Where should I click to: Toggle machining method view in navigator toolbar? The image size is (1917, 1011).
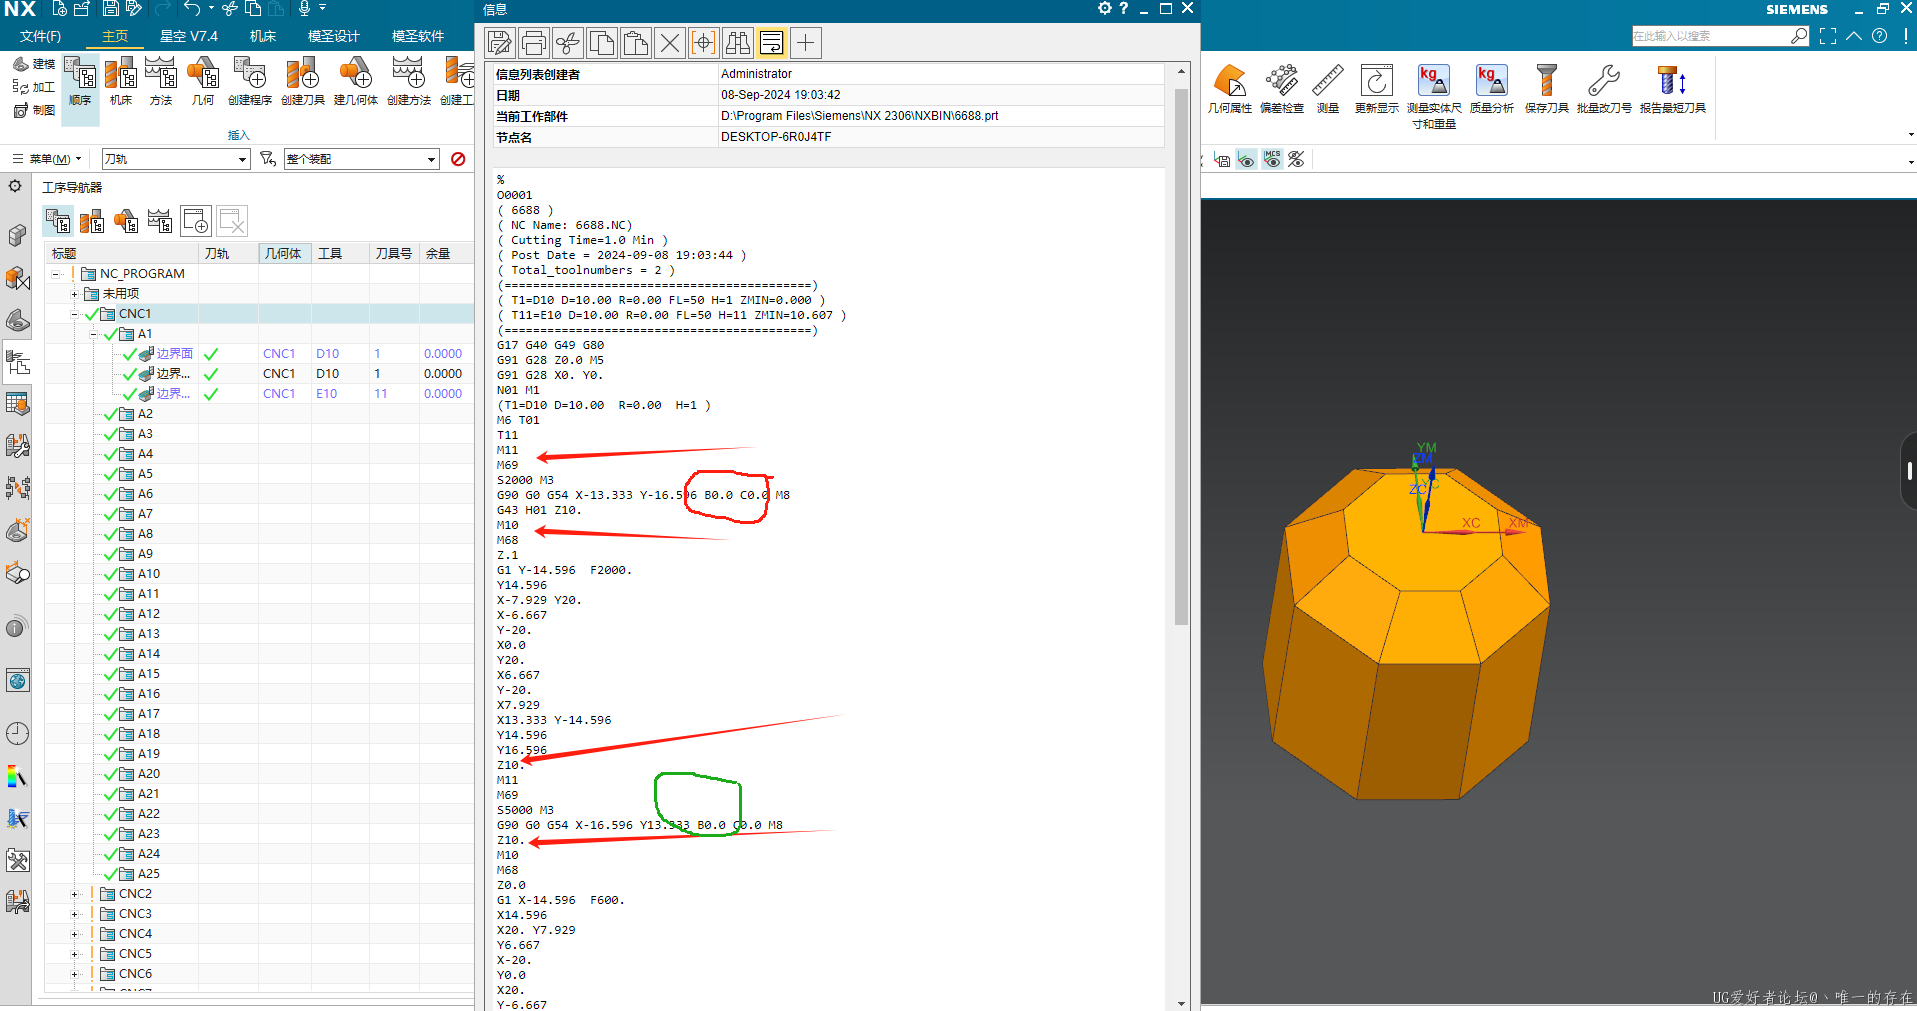(x=160, y=221)
